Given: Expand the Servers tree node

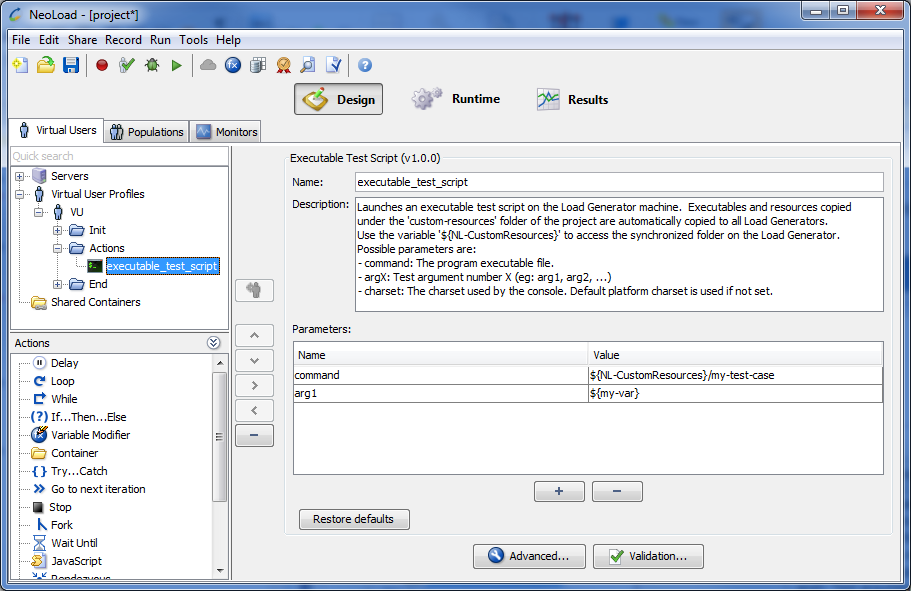Looking at the screenshot, I should (x=19, y=176).
